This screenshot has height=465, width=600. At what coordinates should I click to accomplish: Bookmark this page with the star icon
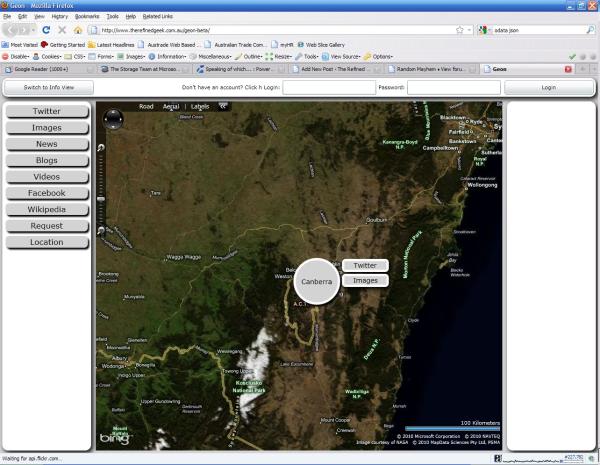pos(460,30)
